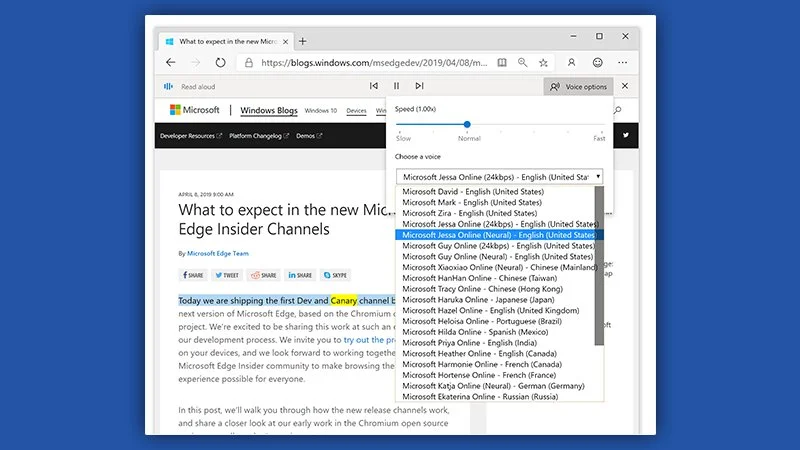Click the Microsoft logo

tap(194, 110)
